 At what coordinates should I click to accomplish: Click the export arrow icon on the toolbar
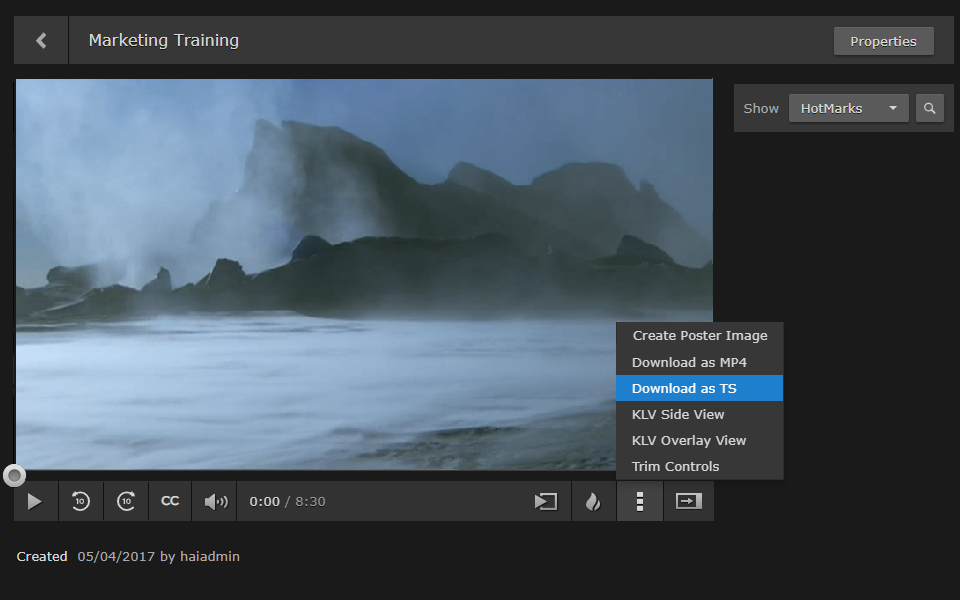688,501
